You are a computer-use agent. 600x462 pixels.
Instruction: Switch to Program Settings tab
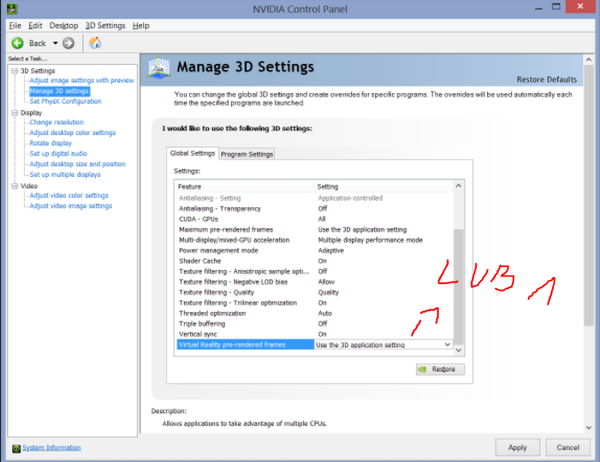[x=247, y=154]
